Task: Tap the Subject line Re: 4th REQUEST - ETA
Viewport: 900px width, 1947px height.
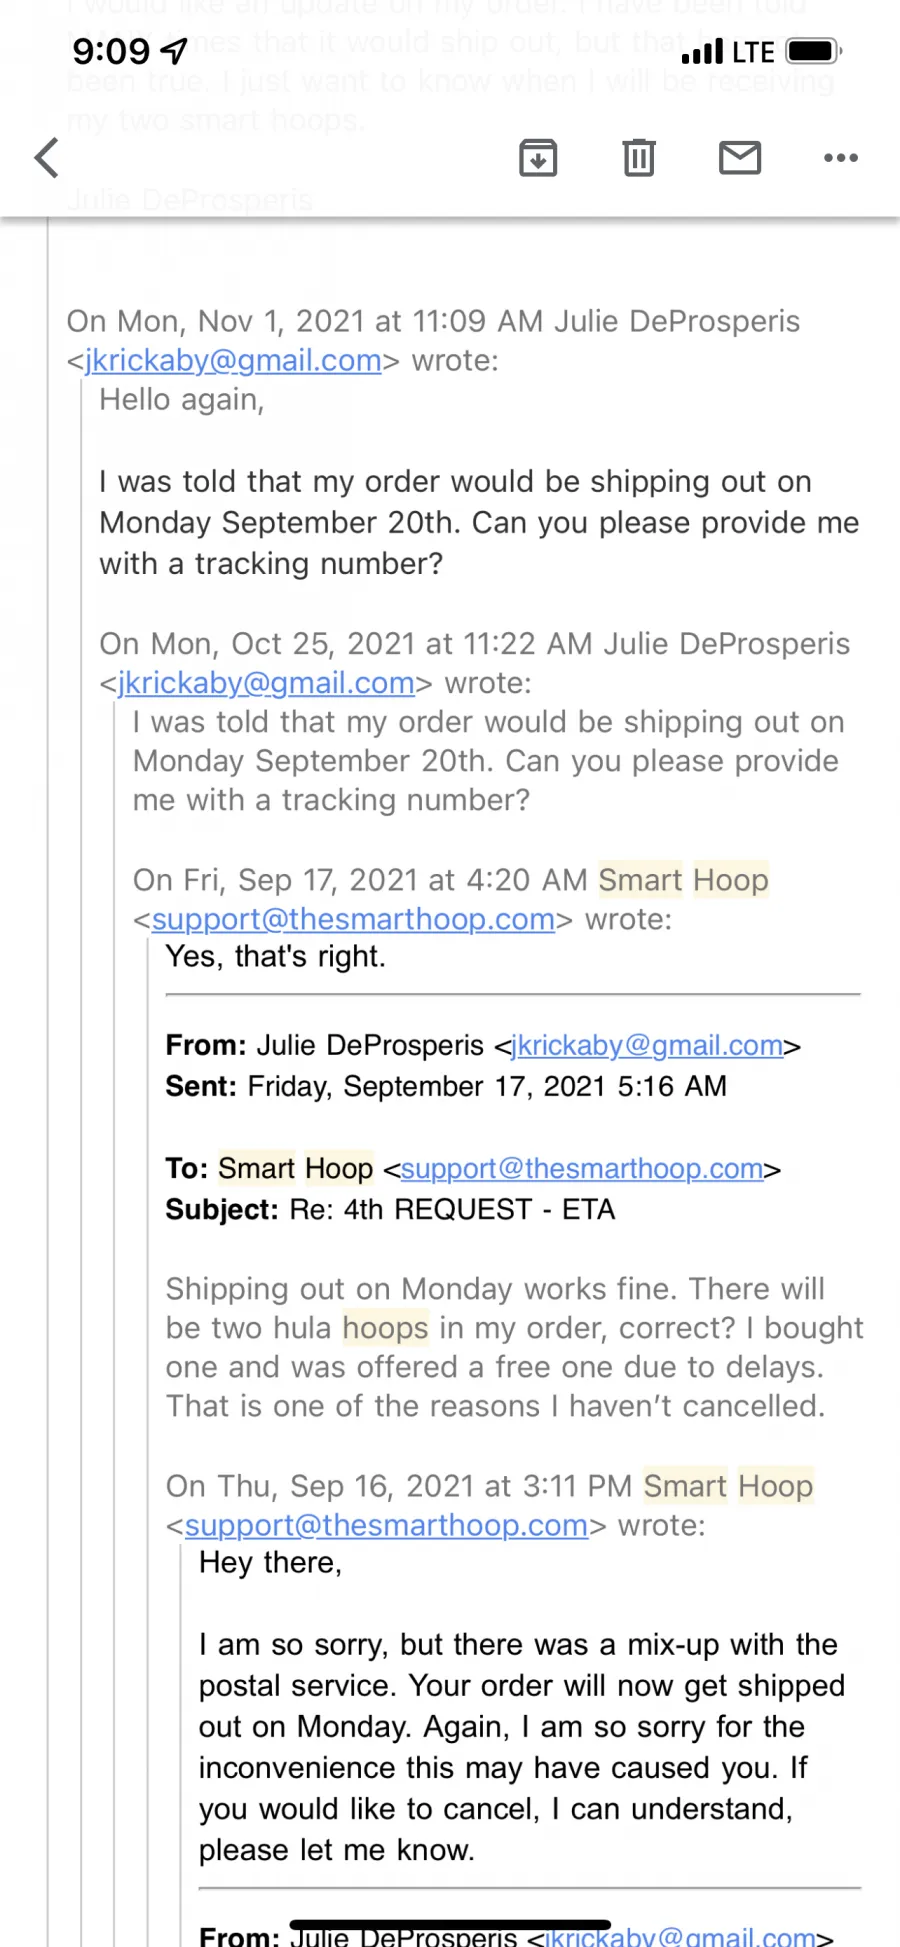Action: point(390,1210)
